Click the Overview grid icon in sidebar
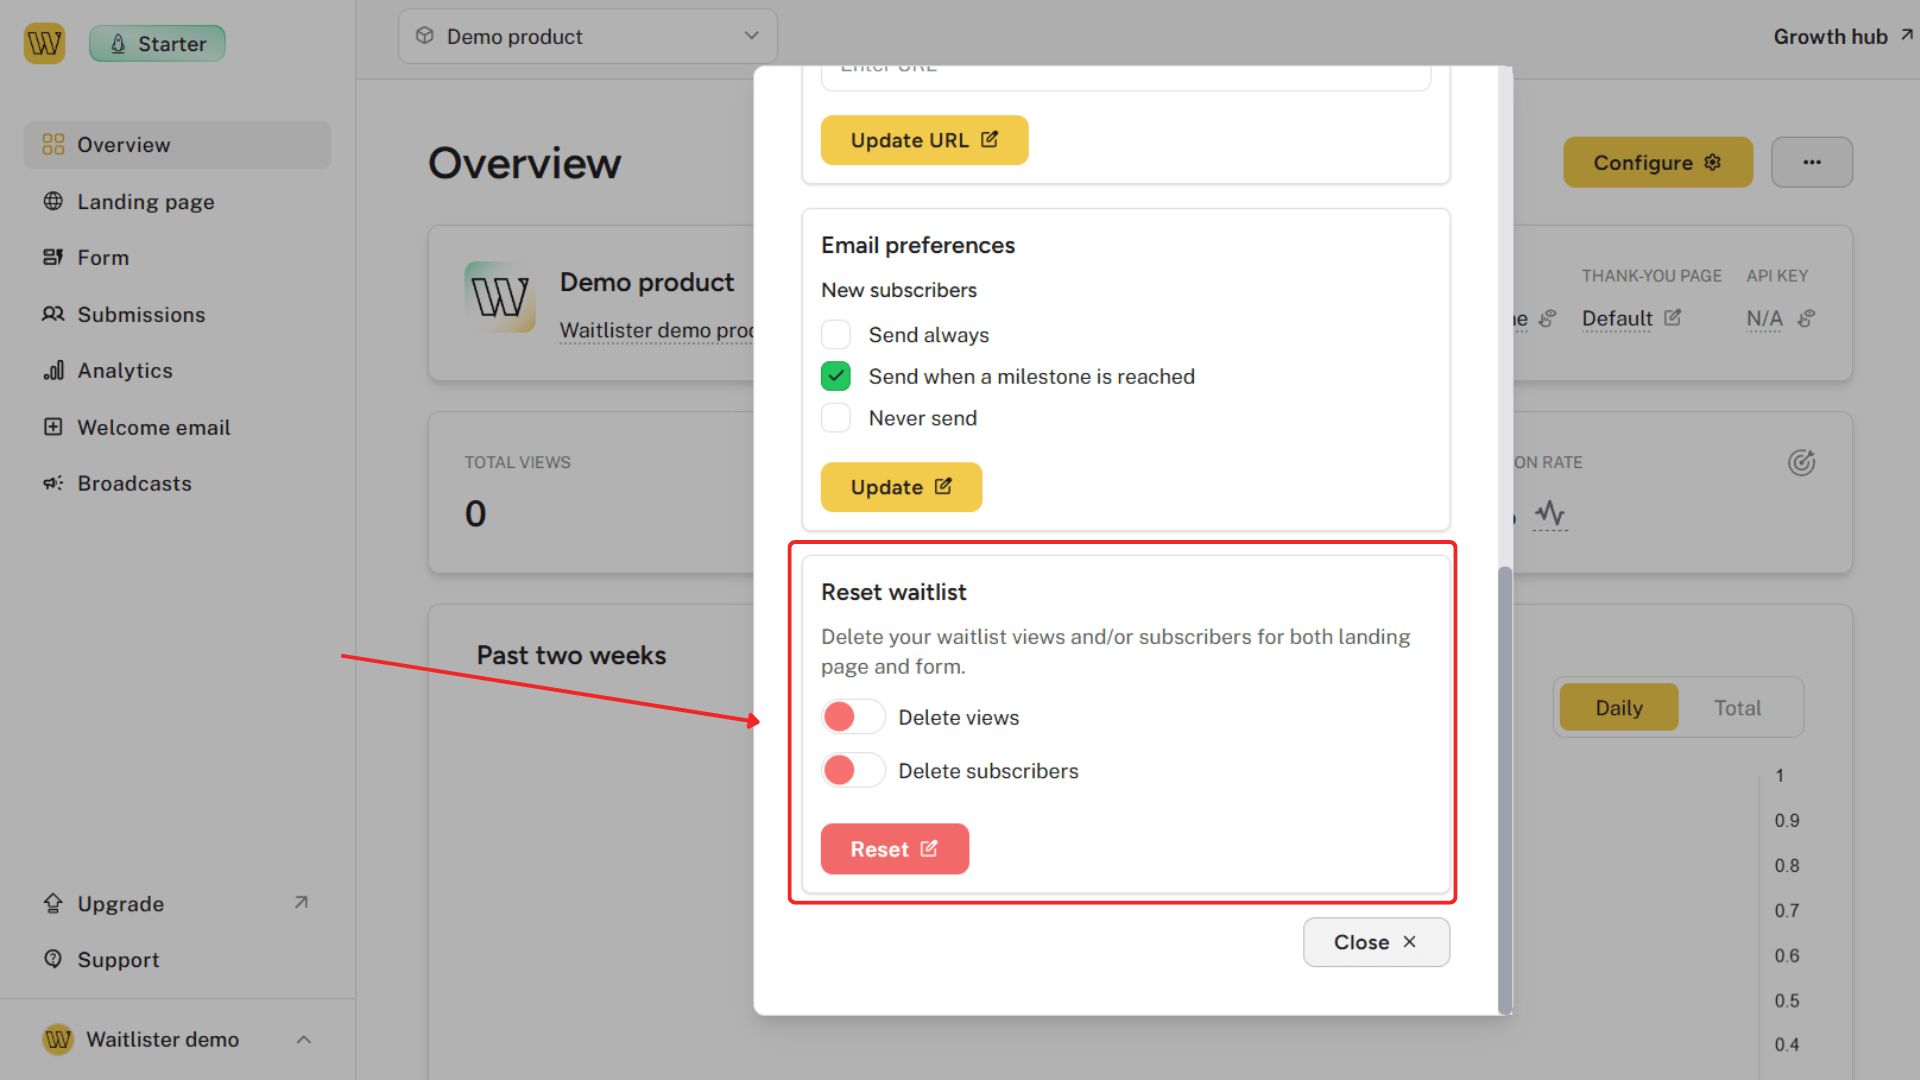 53,145
